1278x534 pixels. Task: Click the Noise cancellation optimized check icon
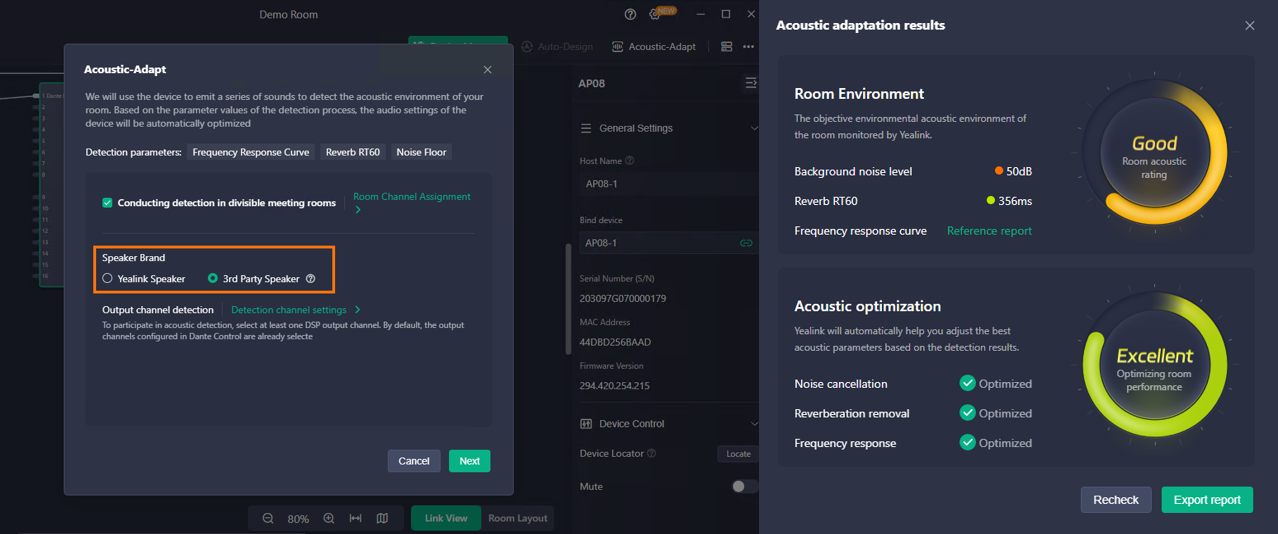pyautogui.click(x=967, y=383)
